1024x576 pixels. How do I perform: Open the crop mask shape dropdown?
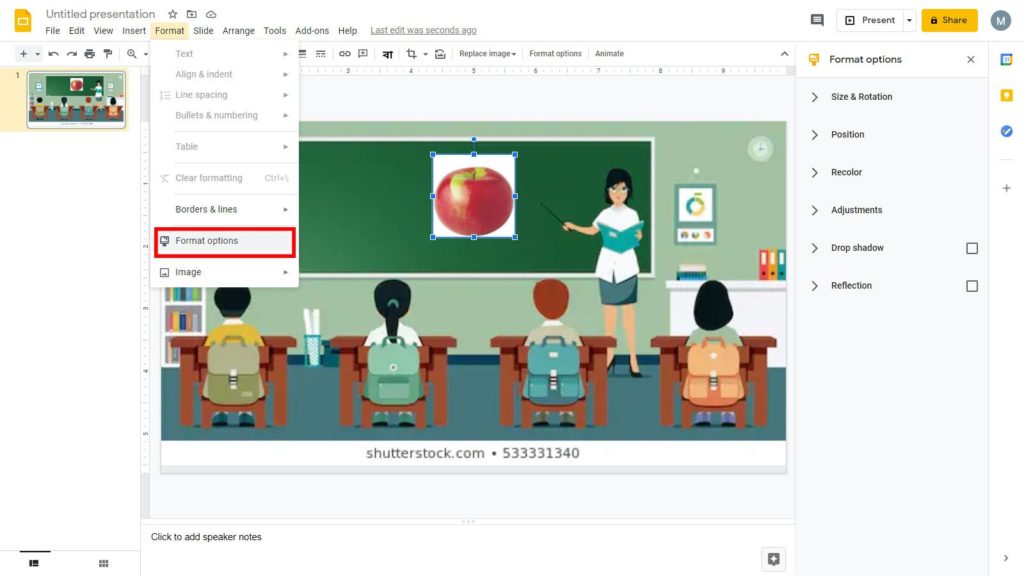tap(425, 54)
